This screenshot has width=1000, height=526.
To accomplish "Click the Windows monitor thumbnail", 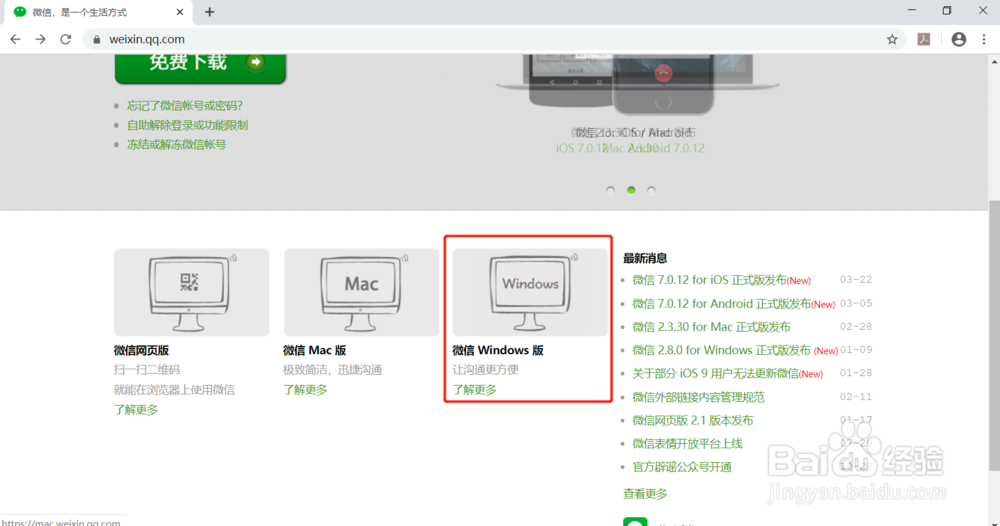I will (530, 292).
